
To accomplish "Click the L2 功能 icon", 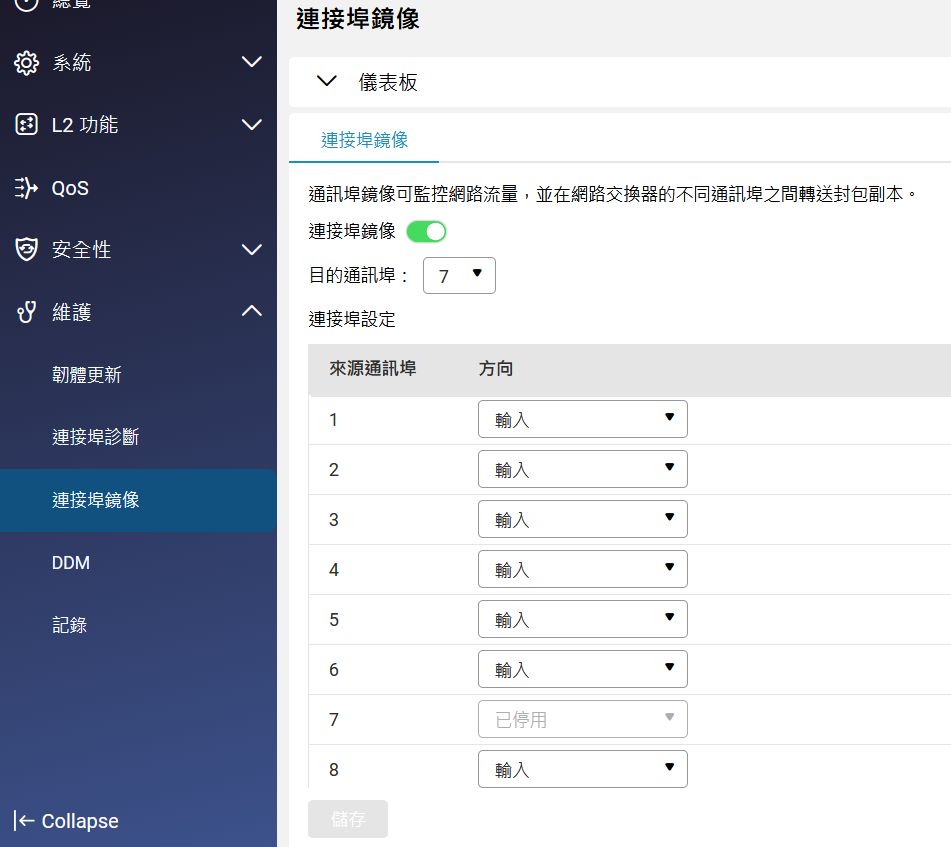I will pyautogui.click(x=26, y=124).
